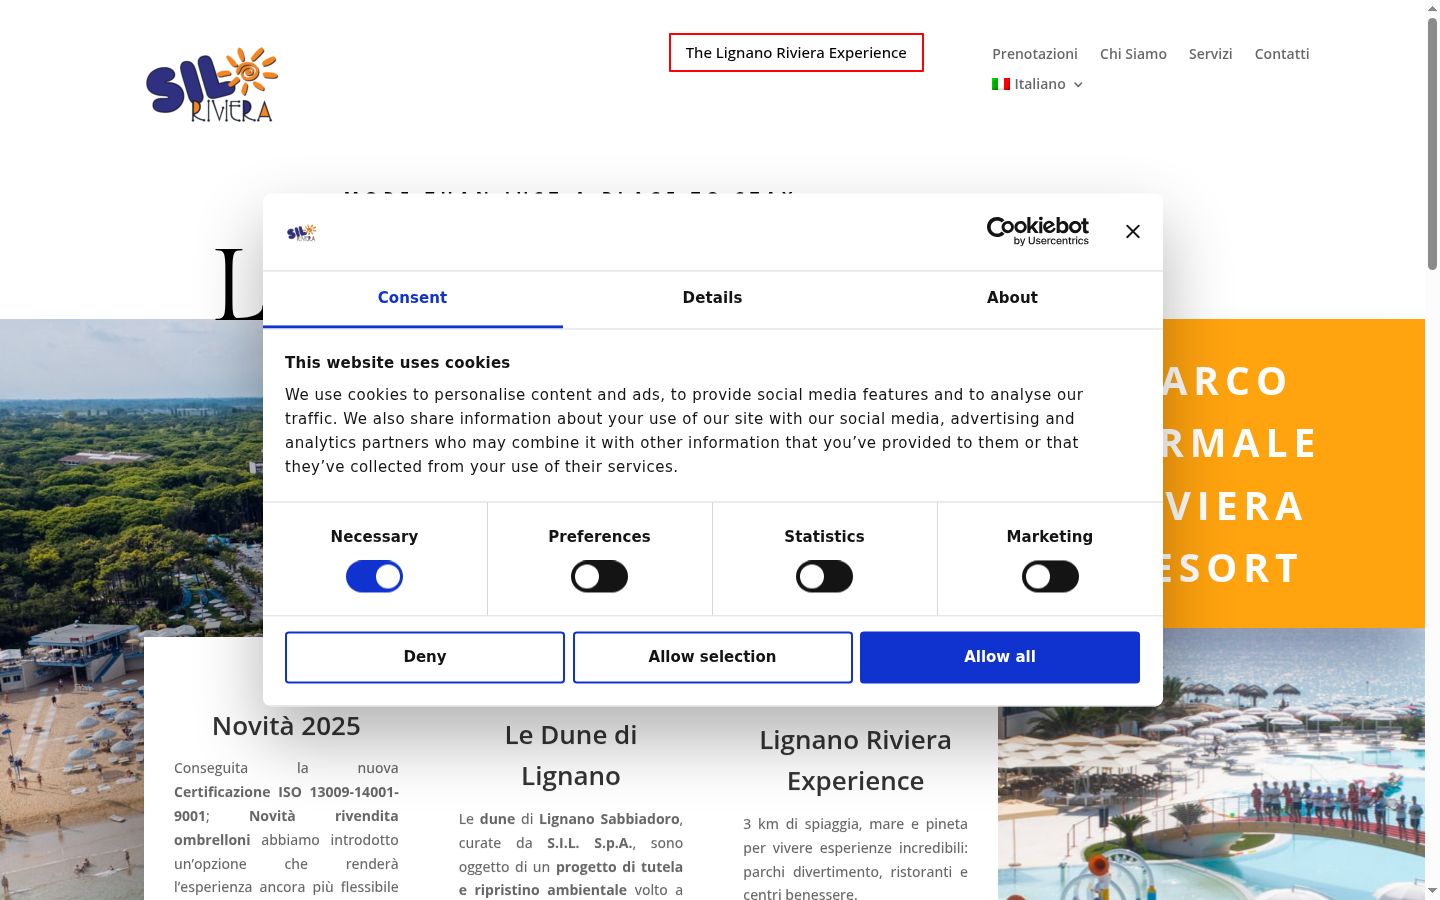Click the Novità 2025 heading
Screen dimensions: 1440x900
click(x=286, y=726)
